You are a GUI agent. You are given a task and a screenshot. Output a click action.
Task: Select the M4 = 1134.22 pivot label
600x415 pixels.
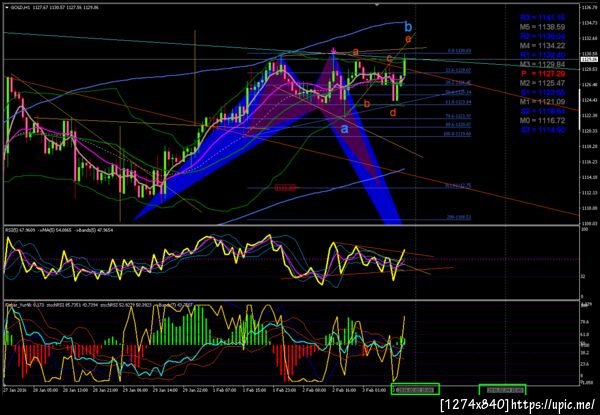542,46
